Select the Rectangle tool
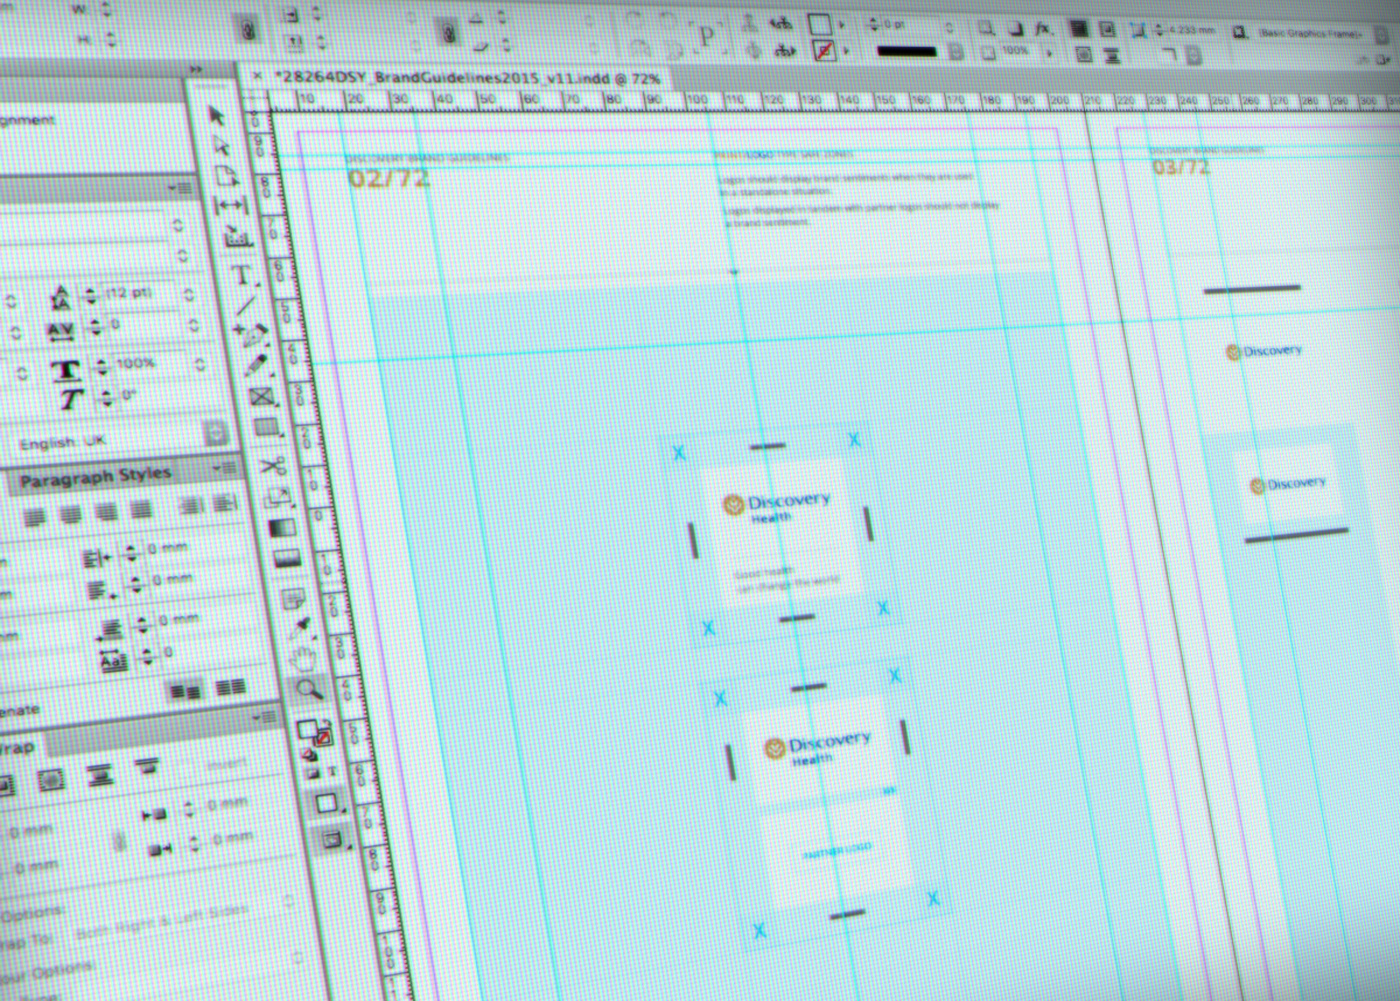The height and width of the screenshot is (1001, 1400). click(x=267, y=429)
